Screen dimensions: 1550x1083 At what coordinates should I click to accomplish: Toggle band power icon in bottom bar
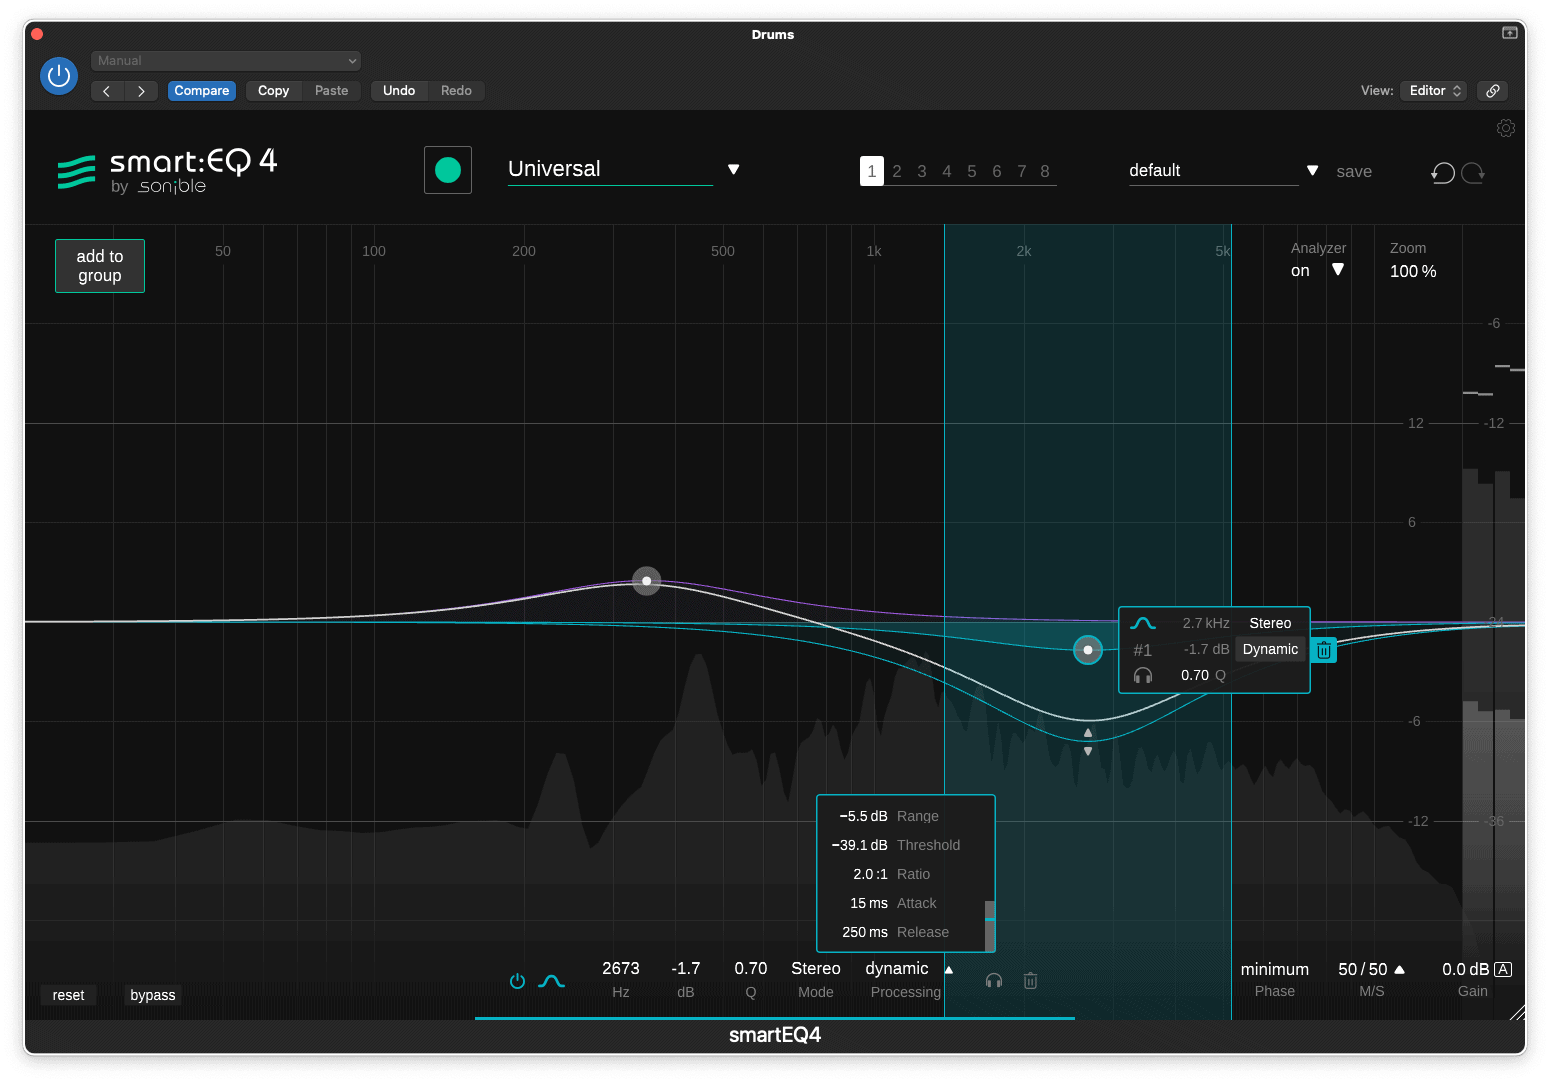[517, 981]
